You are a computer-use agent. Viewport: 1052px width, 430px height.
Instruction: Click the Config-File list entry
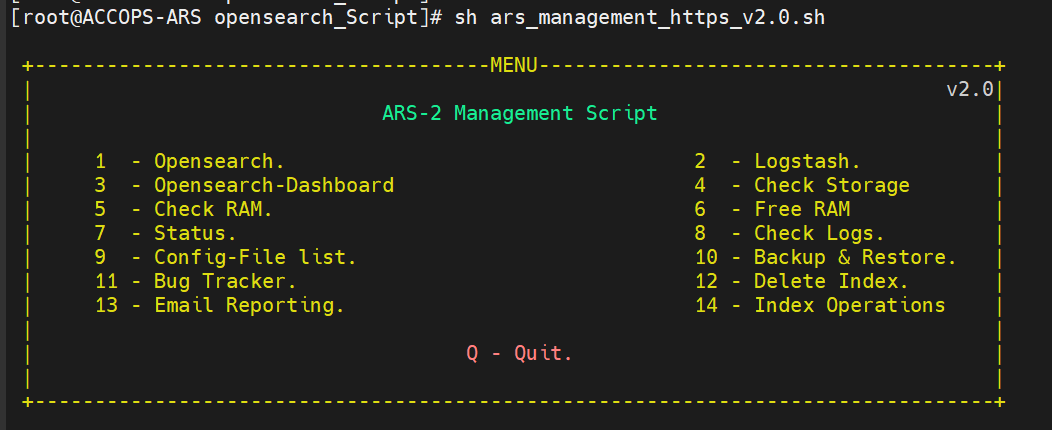click(x=255, y=257)
